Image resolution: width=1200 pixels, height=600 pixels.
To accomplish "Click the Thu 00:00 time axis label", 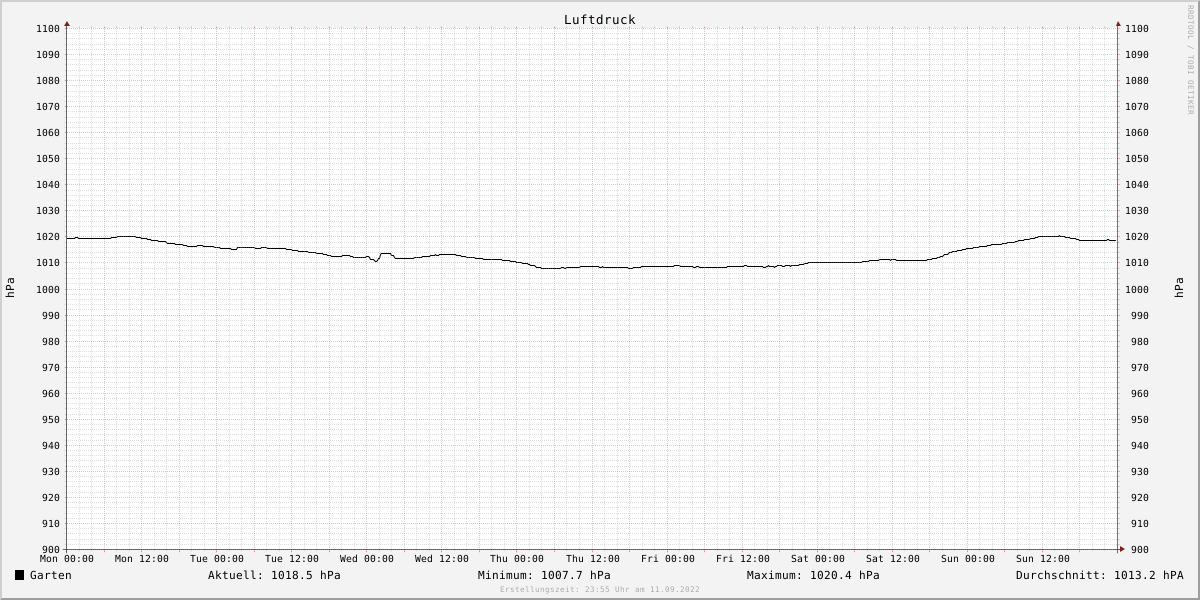I will point(517,559).
